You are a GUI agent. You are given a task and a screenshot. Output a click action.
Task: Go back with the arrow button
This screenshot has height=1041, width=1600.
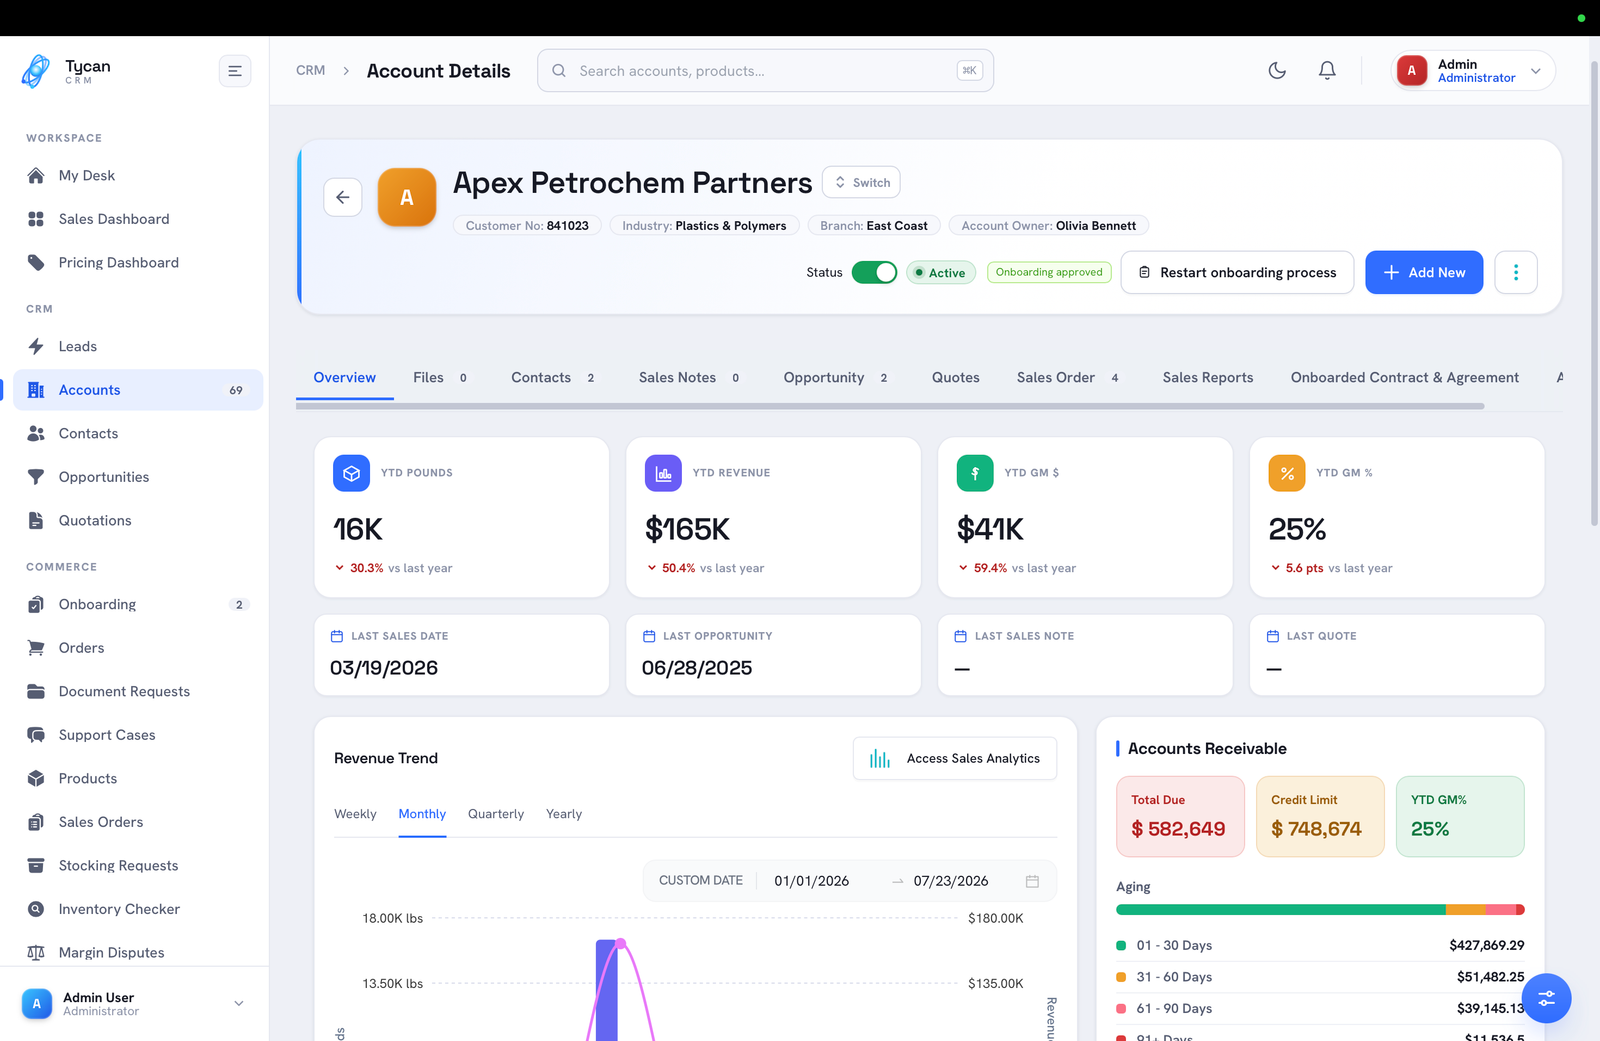coord(343,197)
